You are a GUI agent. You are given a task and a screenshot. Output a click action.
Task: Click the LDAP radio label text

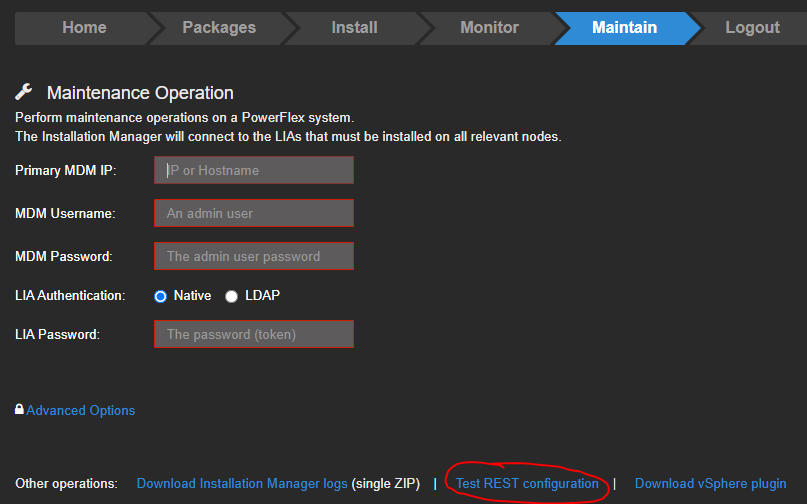[264, 296]
